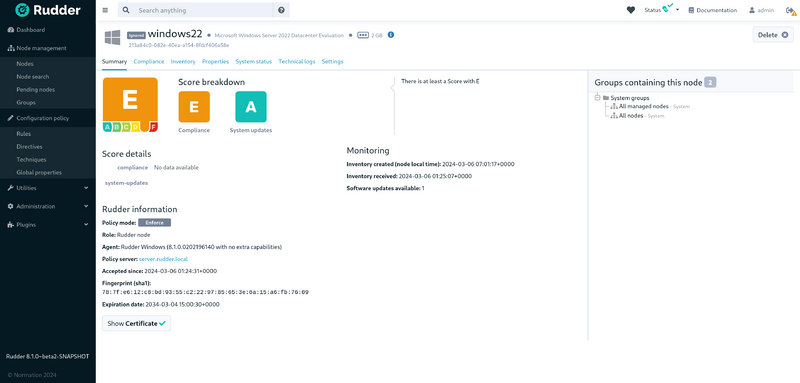Click the Administration gear icon
Screen dimensions: 800x383
[x=11, y=206]
